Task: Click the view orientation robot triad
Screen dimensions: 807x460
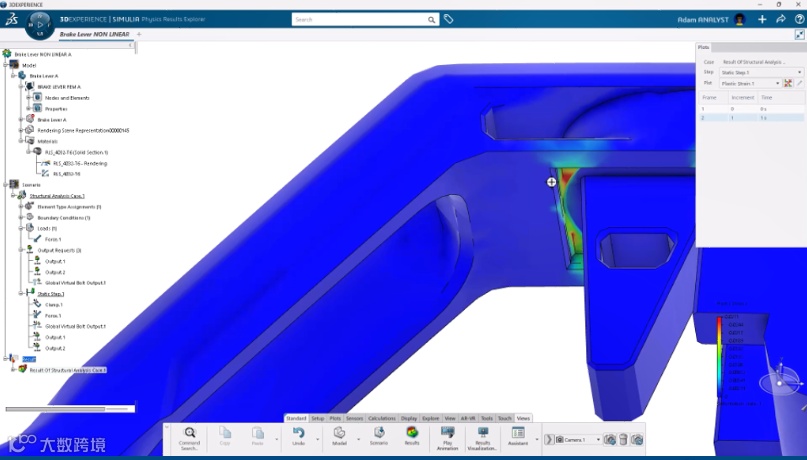Action: 781,381
